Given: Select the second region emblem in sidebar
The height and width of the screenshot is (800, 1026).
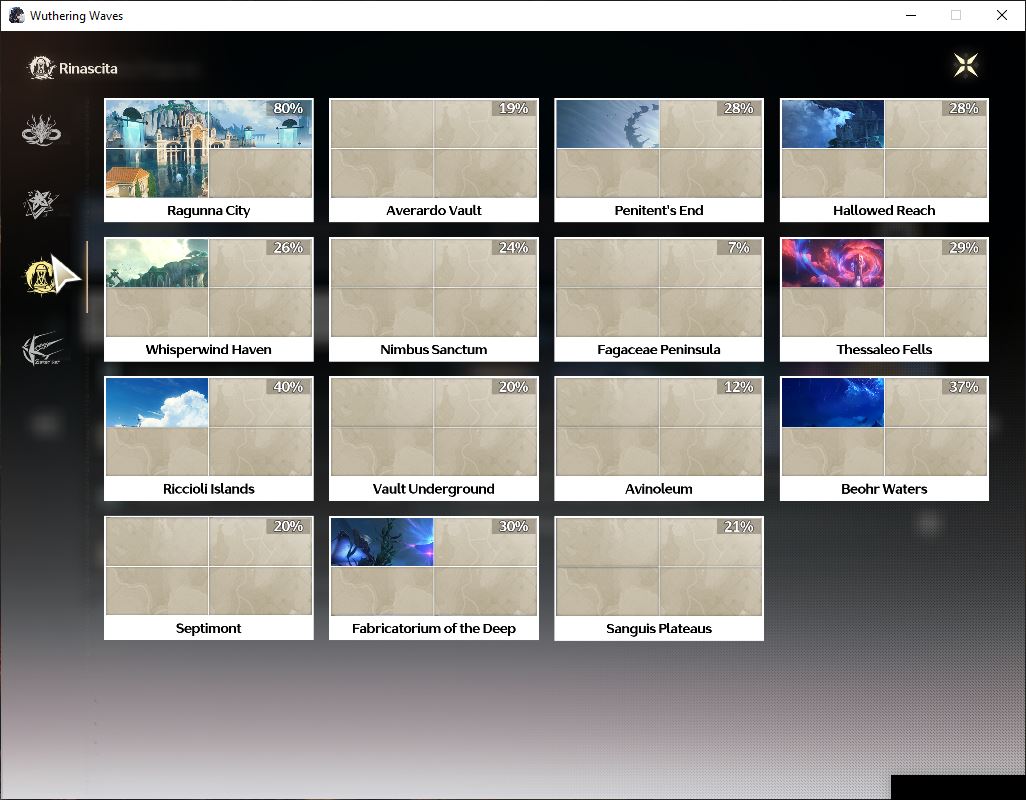Looking at the screenshot, I should pyautogui.click(x=41, y=203).
